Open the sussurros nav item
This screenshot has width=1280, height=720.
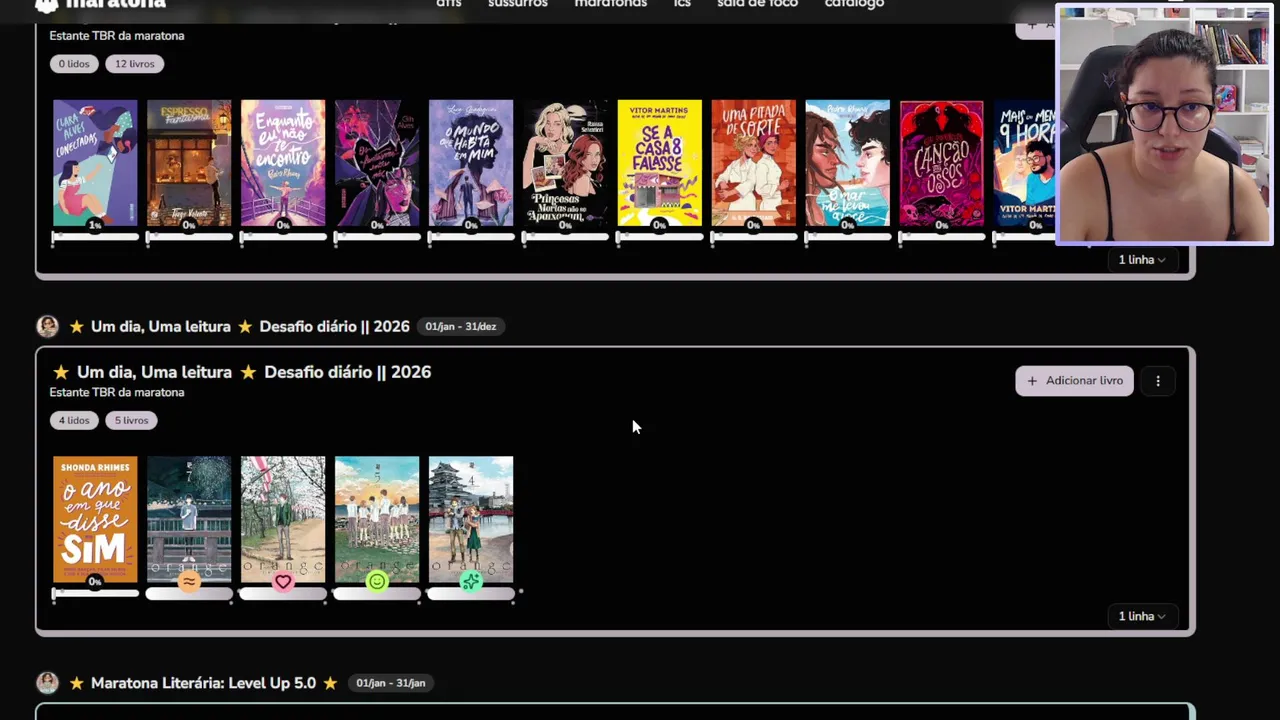pyautogui.click(x=518, y=4)
